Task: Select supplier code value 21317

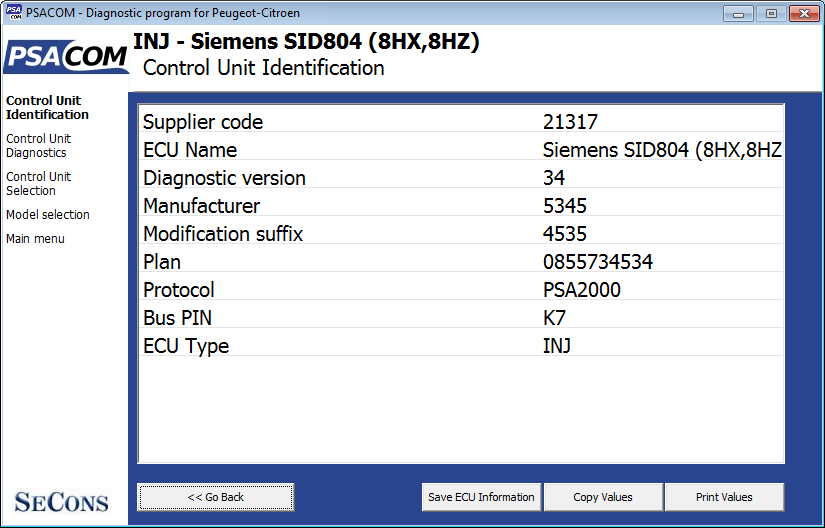Action: (x=570, y=122)
